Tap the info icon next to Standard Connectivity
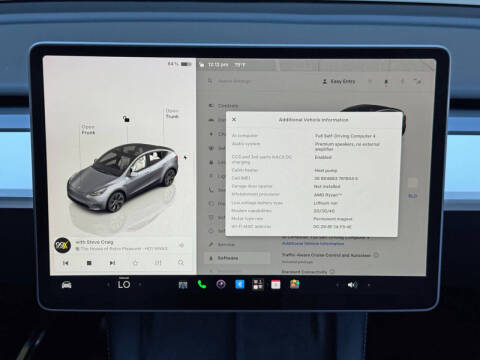The image size is (480, 360). click(x=332, y=272)
